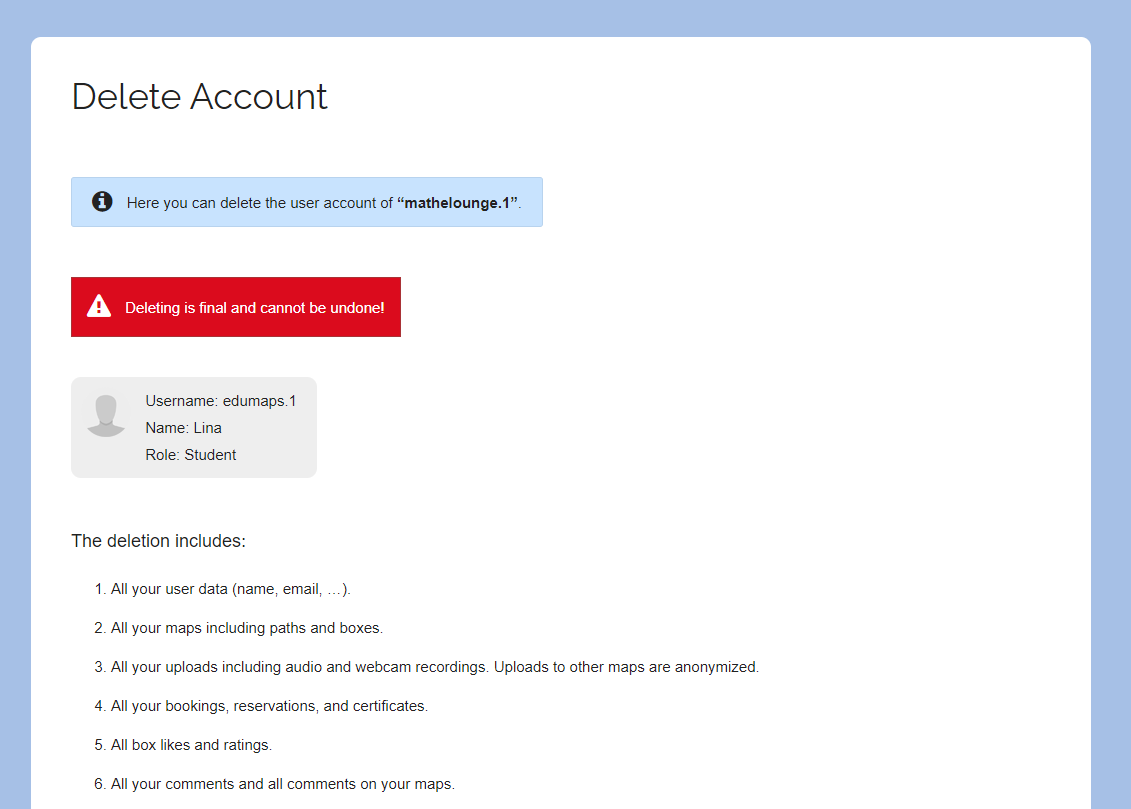Click 'The deletion includes:' subheading
Screen dimensions: 1131x809
(158, 541)
